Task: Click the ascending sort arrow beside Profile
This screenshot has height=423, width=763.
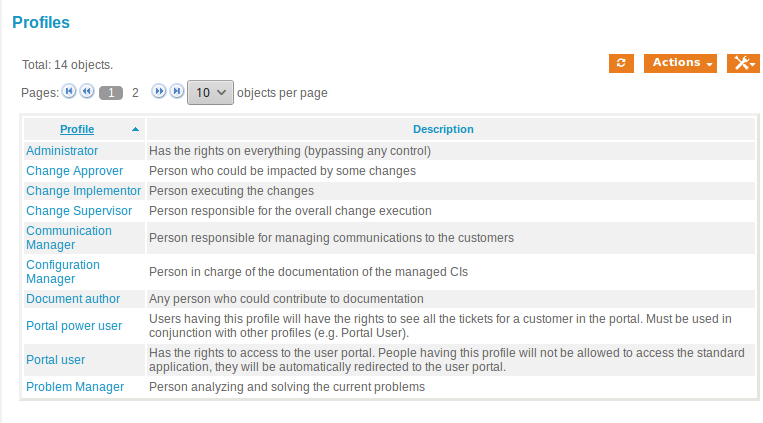Action: click(135, 129)
